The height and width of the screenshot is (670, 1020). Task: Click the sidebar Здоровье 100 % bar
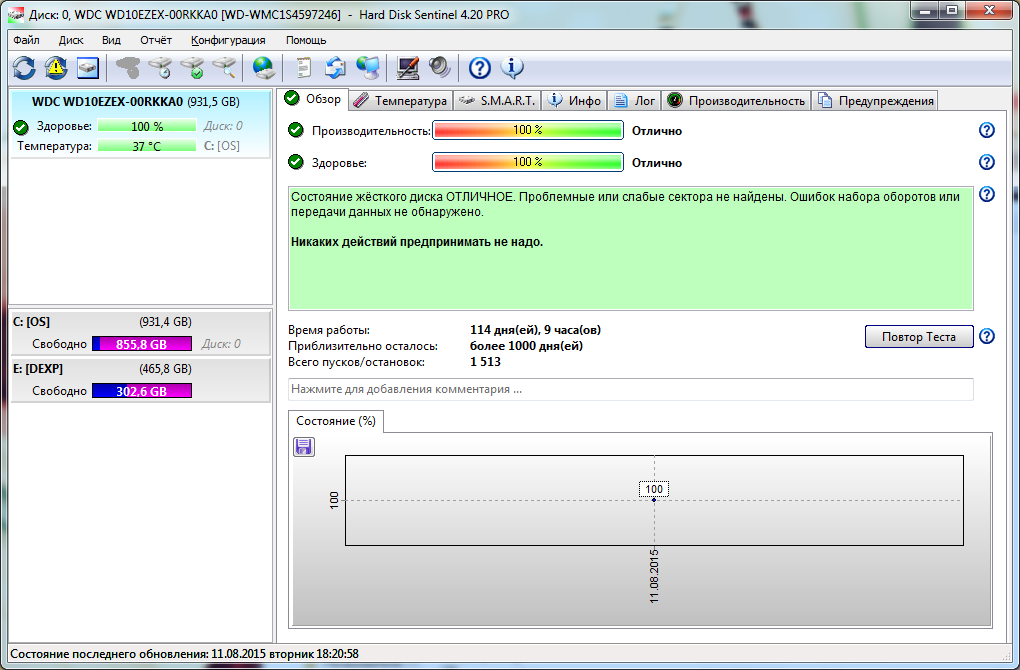[147, 126]
